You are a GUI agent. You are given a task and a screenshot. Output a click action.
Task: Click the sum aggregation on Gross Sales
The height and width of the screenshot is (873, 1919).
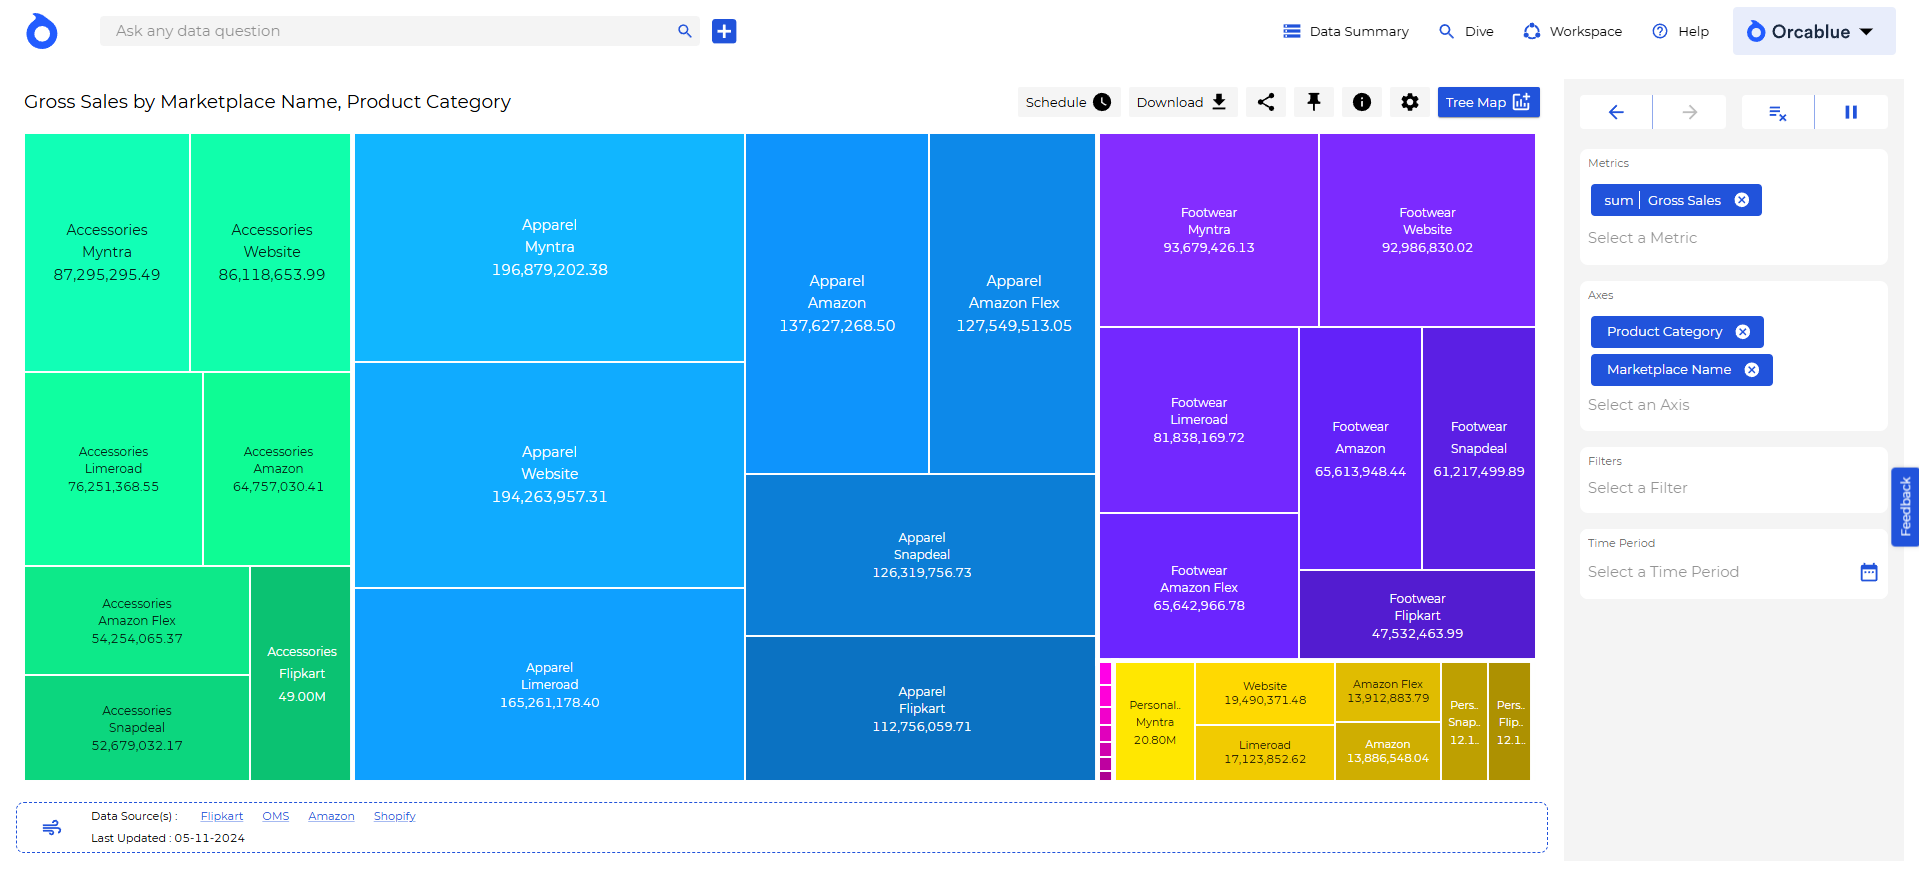(x=1618, y=200)
